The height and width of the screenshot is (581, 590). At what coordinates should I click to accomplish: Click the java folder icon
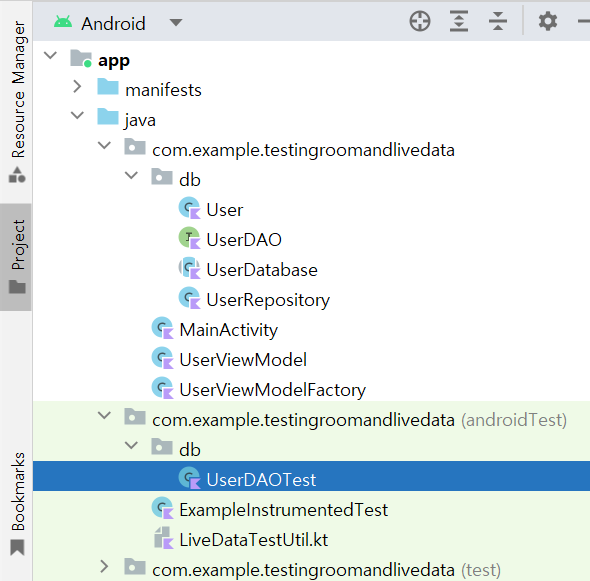click(x=108, y=116)
